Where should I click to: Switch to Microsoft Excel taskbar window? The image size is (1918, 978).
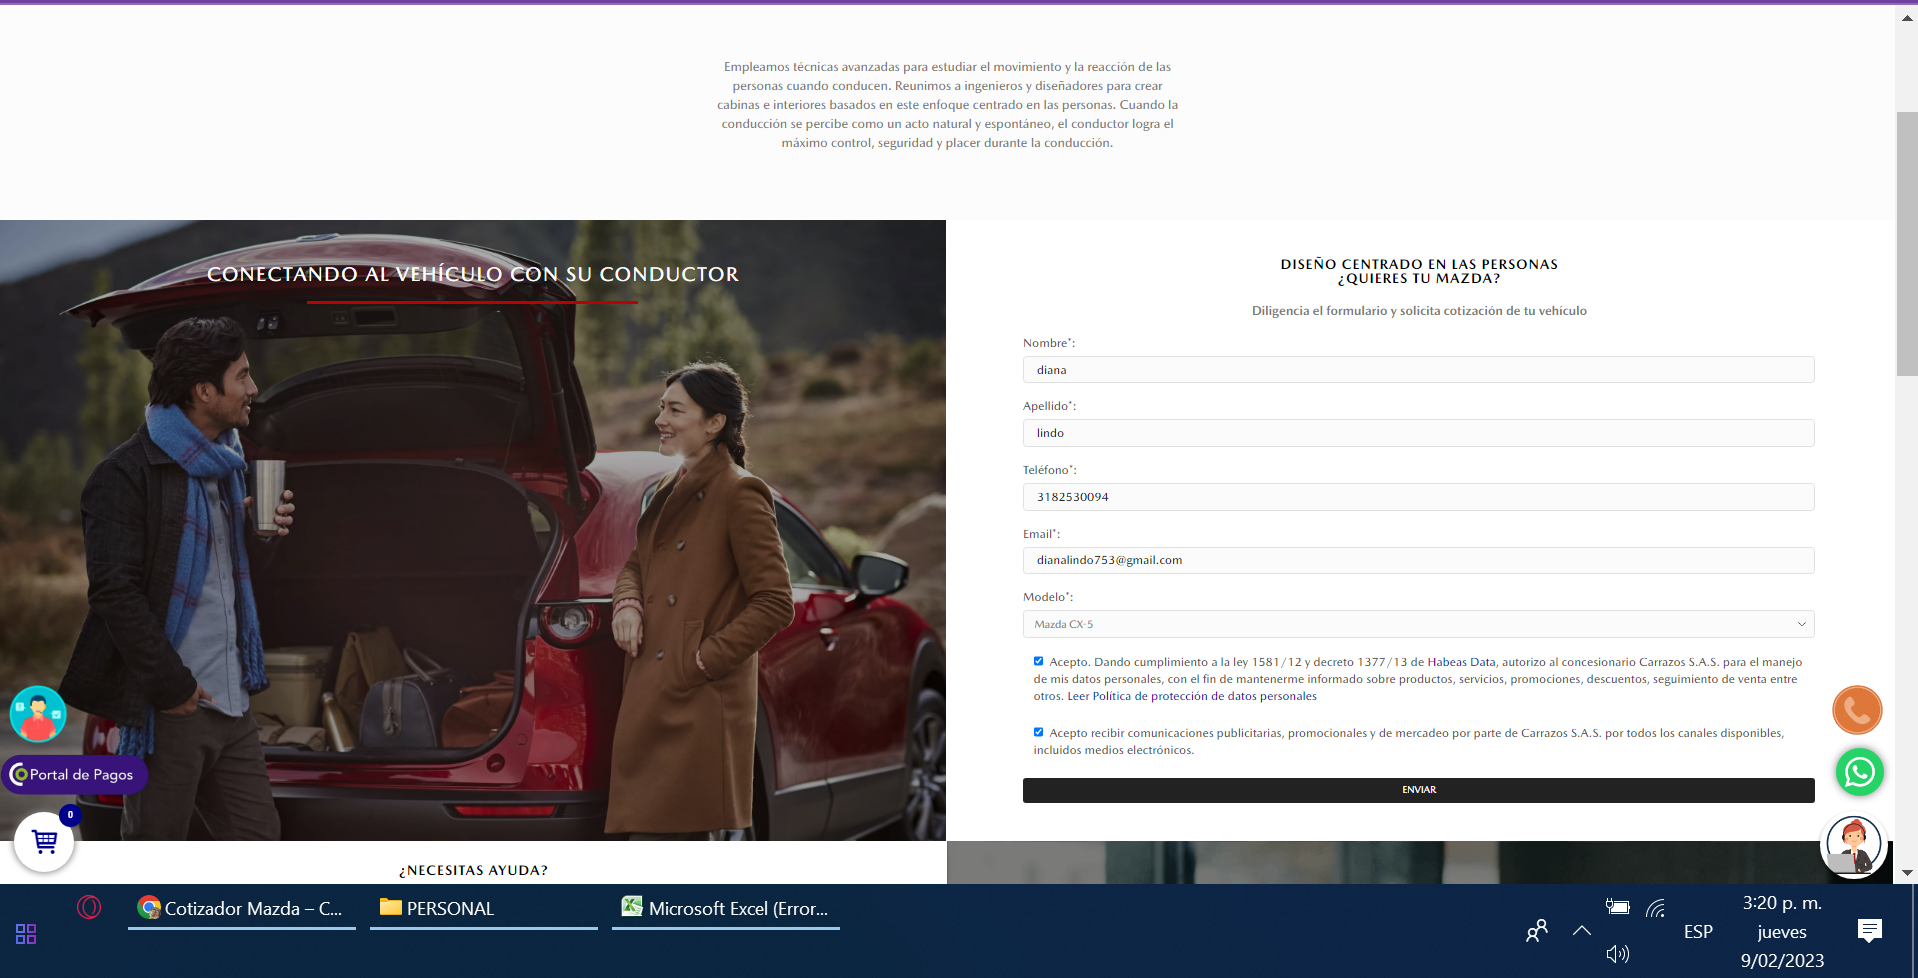point(726,908)
